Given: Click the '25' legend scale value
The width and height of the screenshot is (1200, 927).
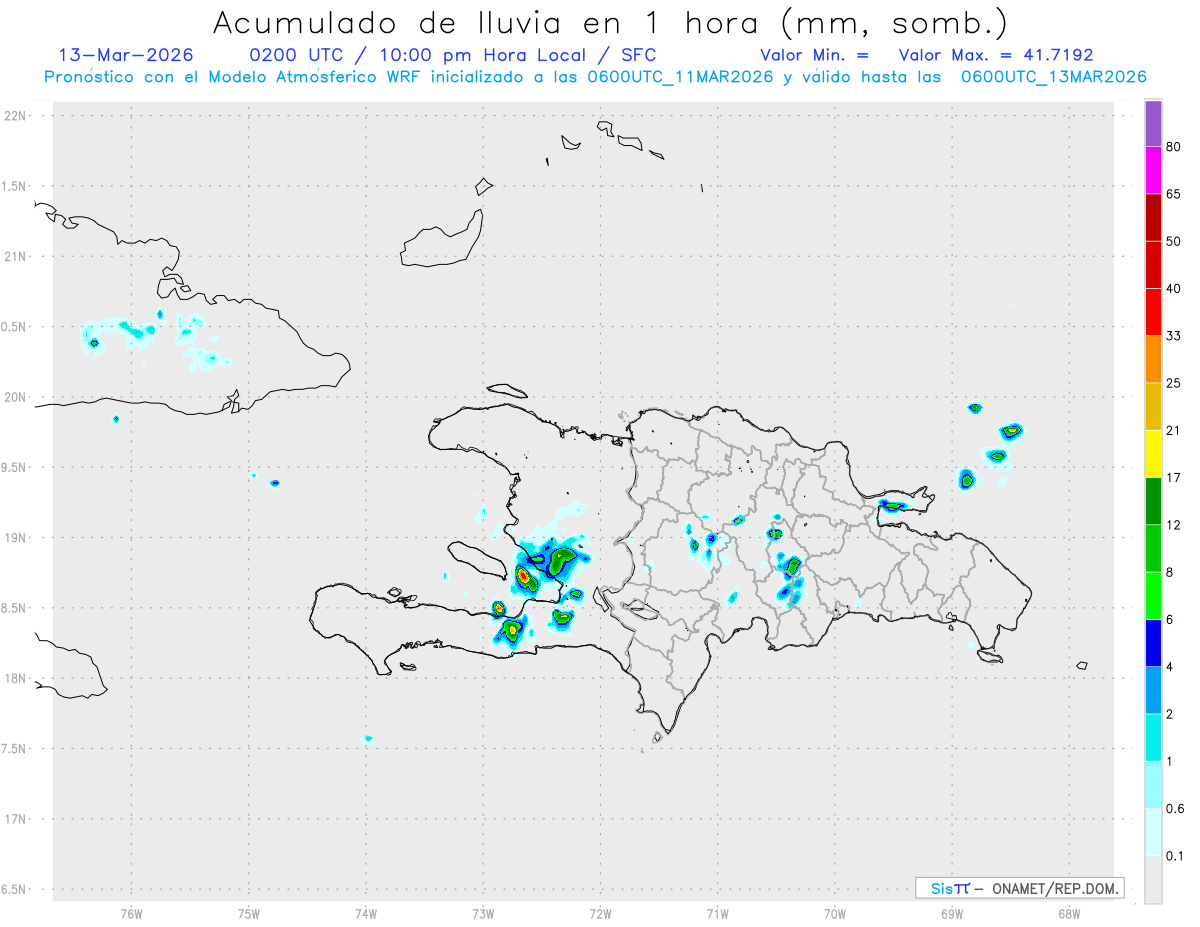Looking at the screenshot, I should 1174,383.
